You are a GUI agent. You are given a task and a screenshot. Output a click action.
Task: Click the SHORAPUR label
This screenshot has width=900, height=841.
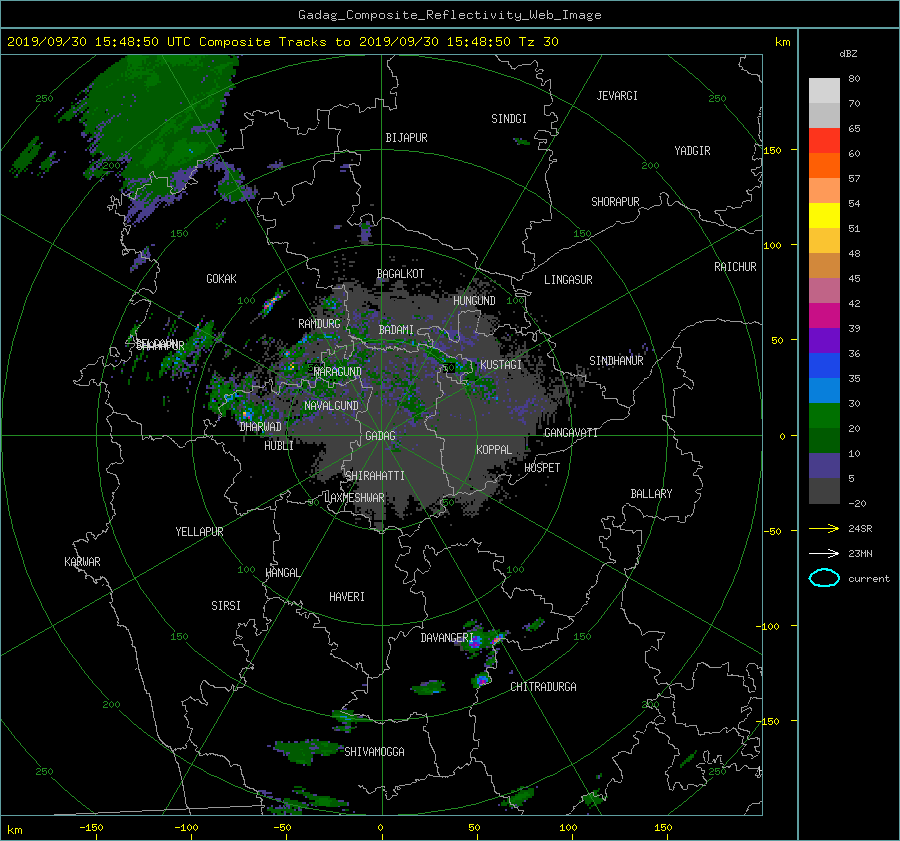[615, 202]
